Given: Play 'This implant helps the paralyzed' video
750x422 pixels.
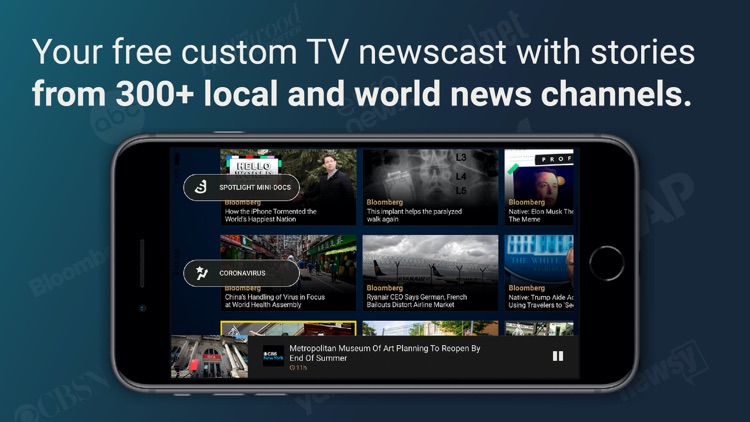Looking at the screenshot, I should (x=430, y=187).
